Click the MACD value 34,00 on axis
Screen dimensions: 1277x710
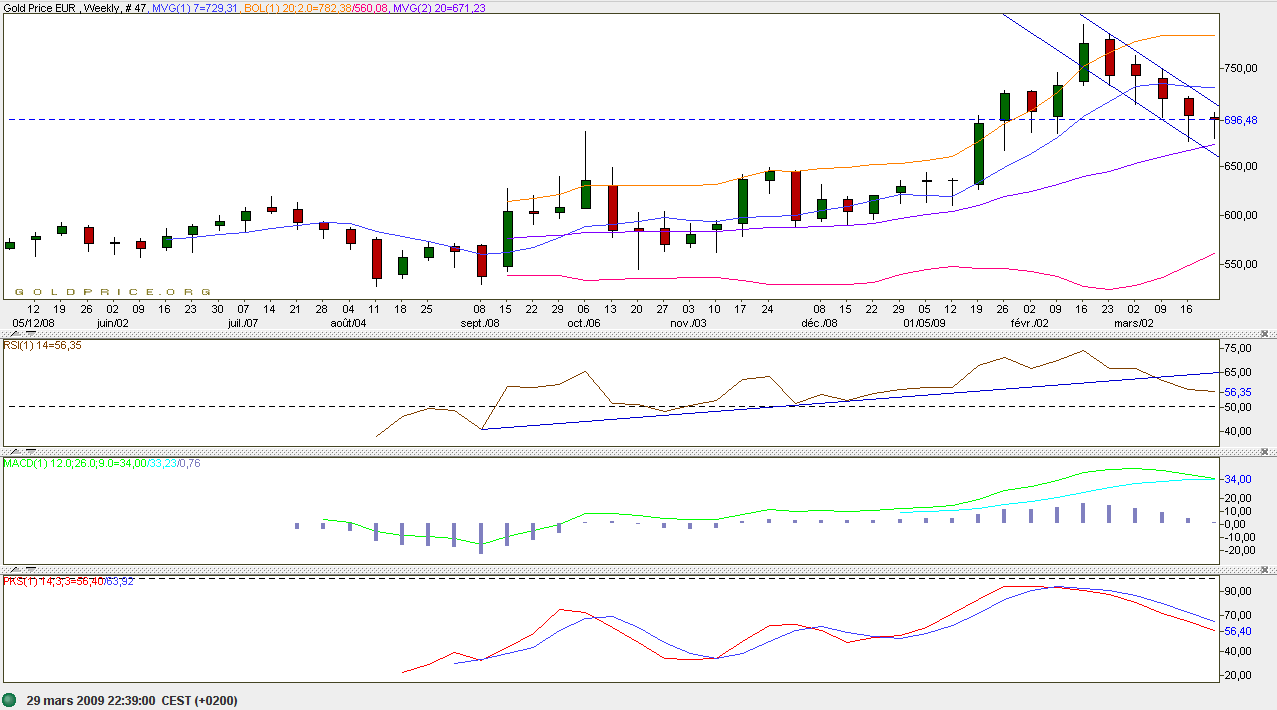pos(1238,479)
